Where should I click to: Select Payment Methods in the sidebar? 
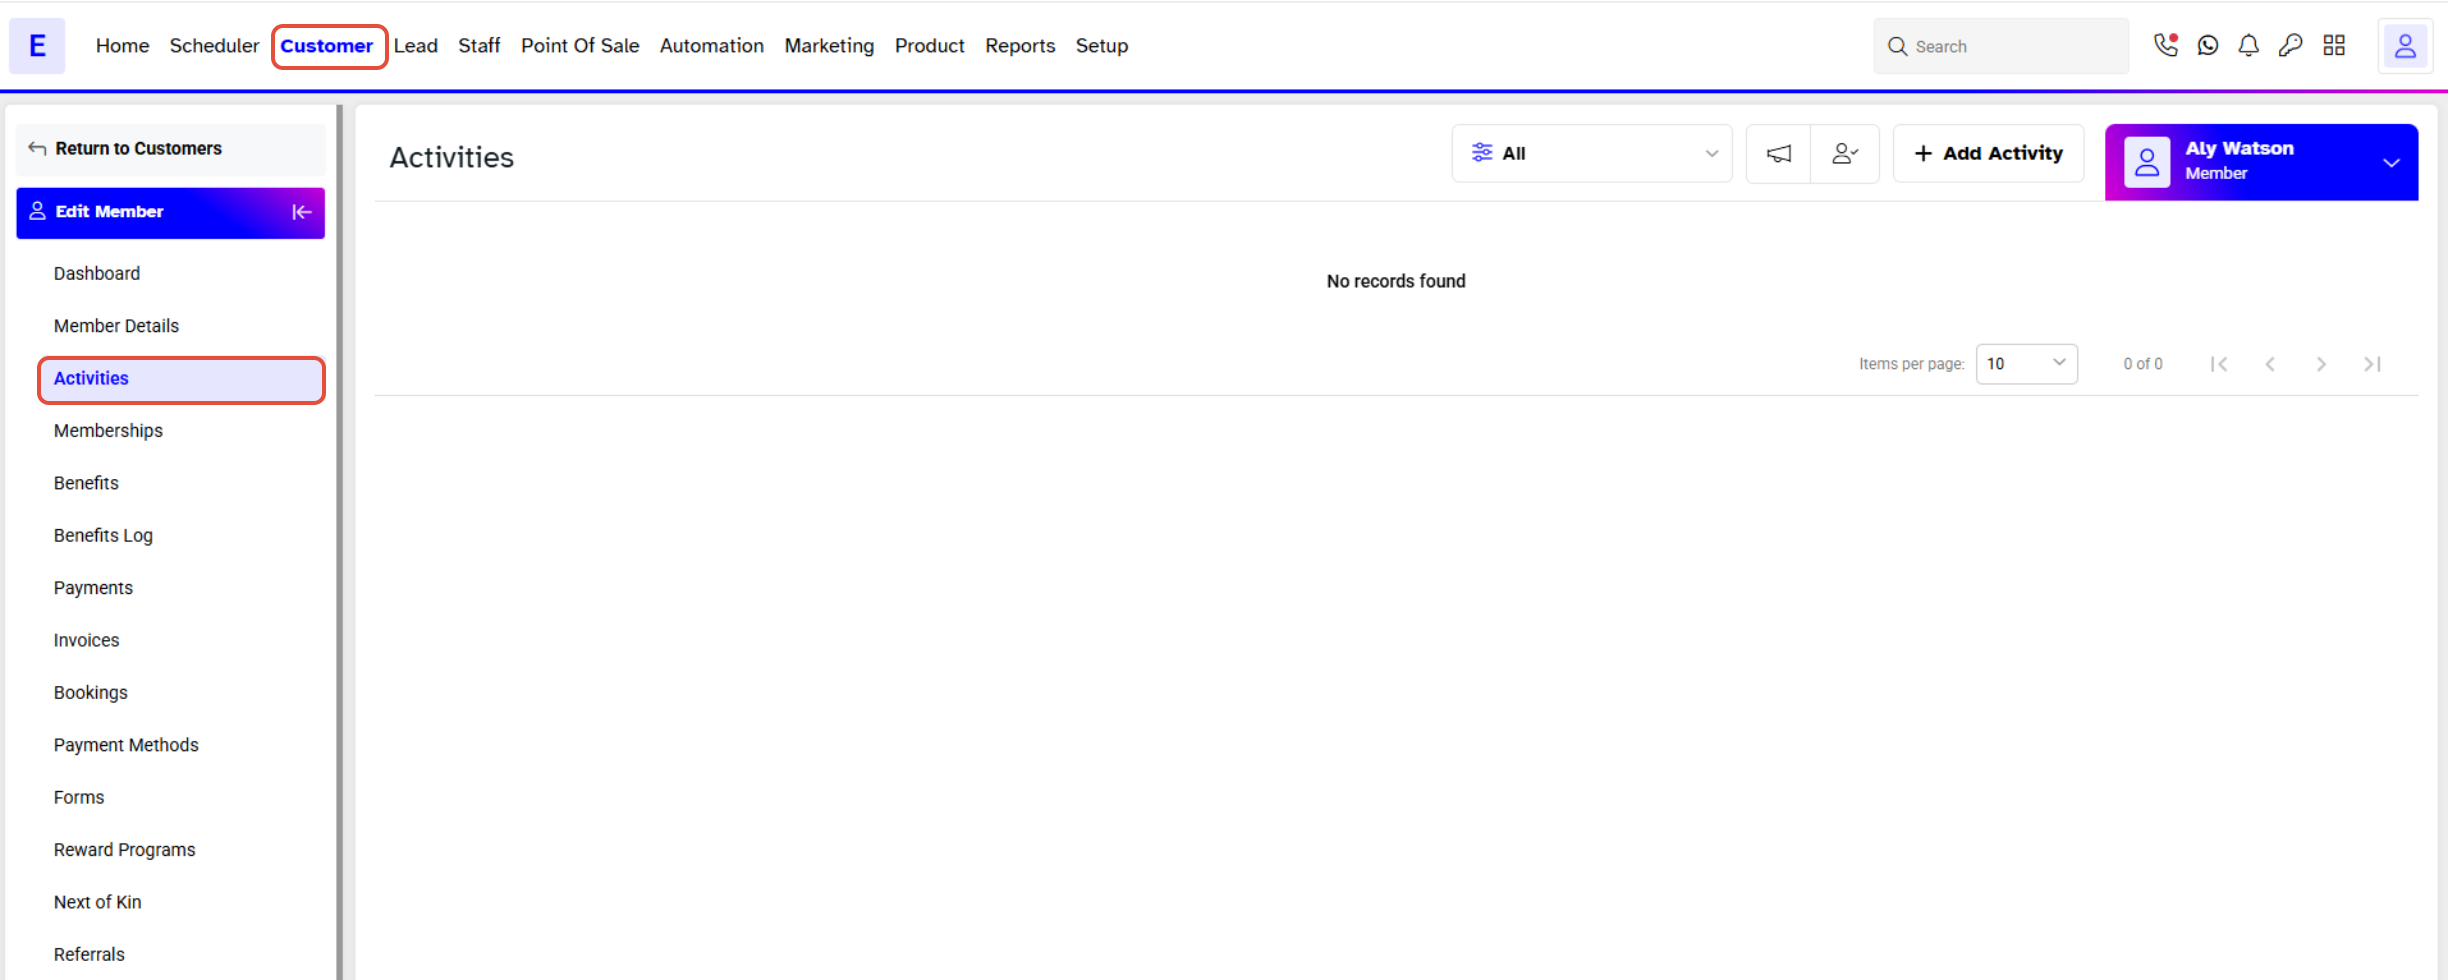(x=126, y=745)
